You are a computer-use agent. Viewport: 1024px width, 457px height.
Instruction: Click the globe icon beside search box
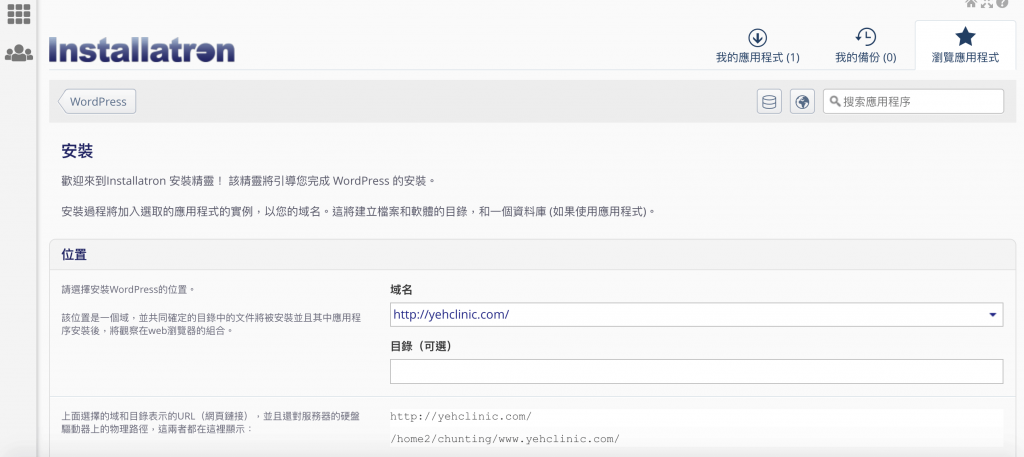click(801, 102)
